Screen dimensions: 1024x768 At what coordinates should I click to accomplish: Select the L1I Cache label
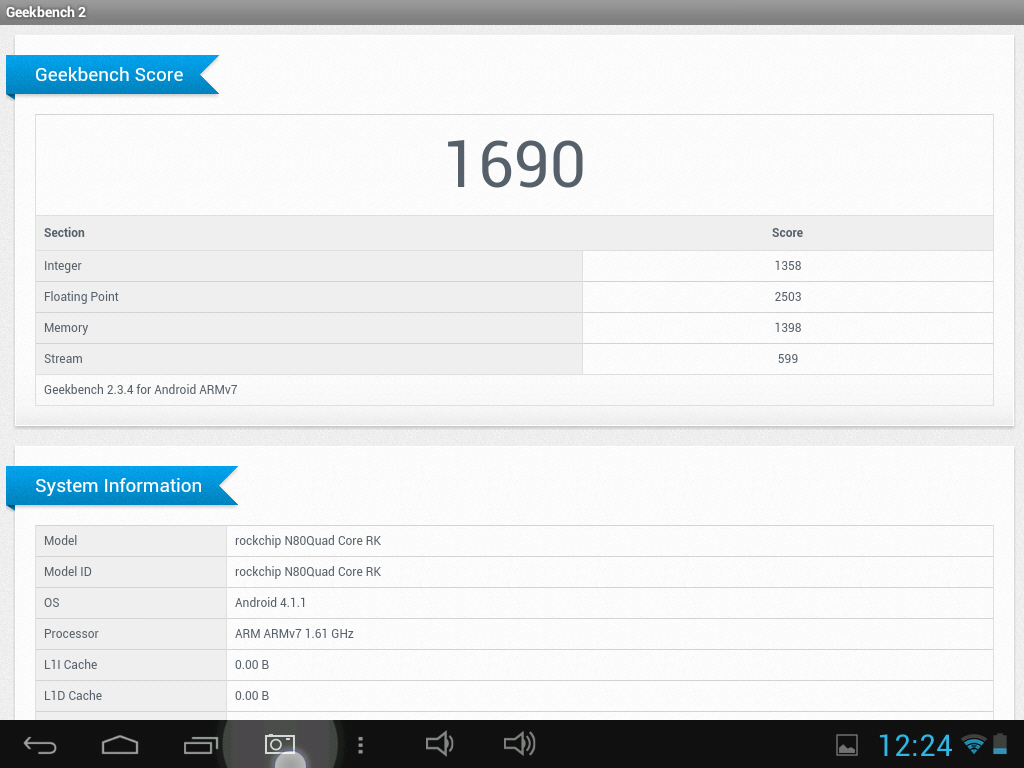pyautogui.click(x=71, y=665)
